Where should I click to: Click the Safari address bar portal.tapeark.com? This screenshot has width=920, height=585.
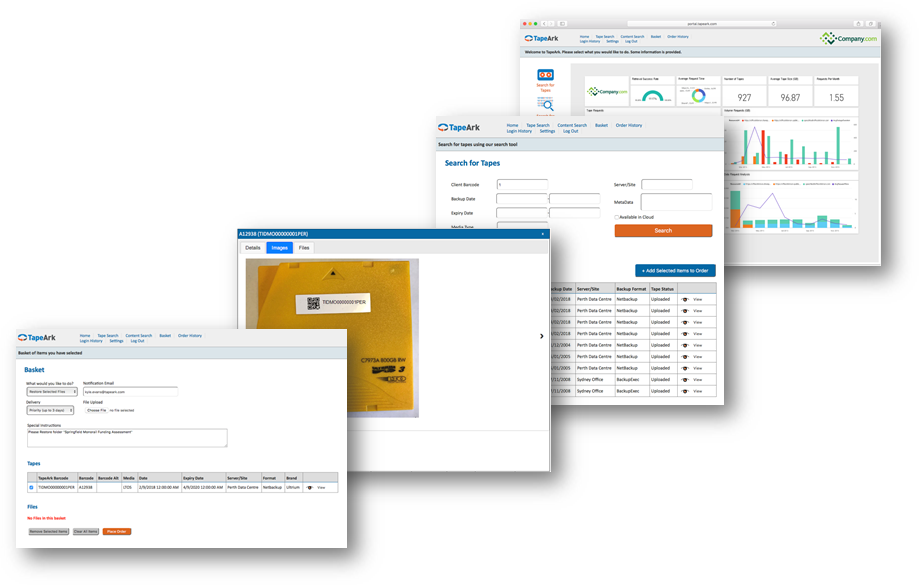pos(702,24)
